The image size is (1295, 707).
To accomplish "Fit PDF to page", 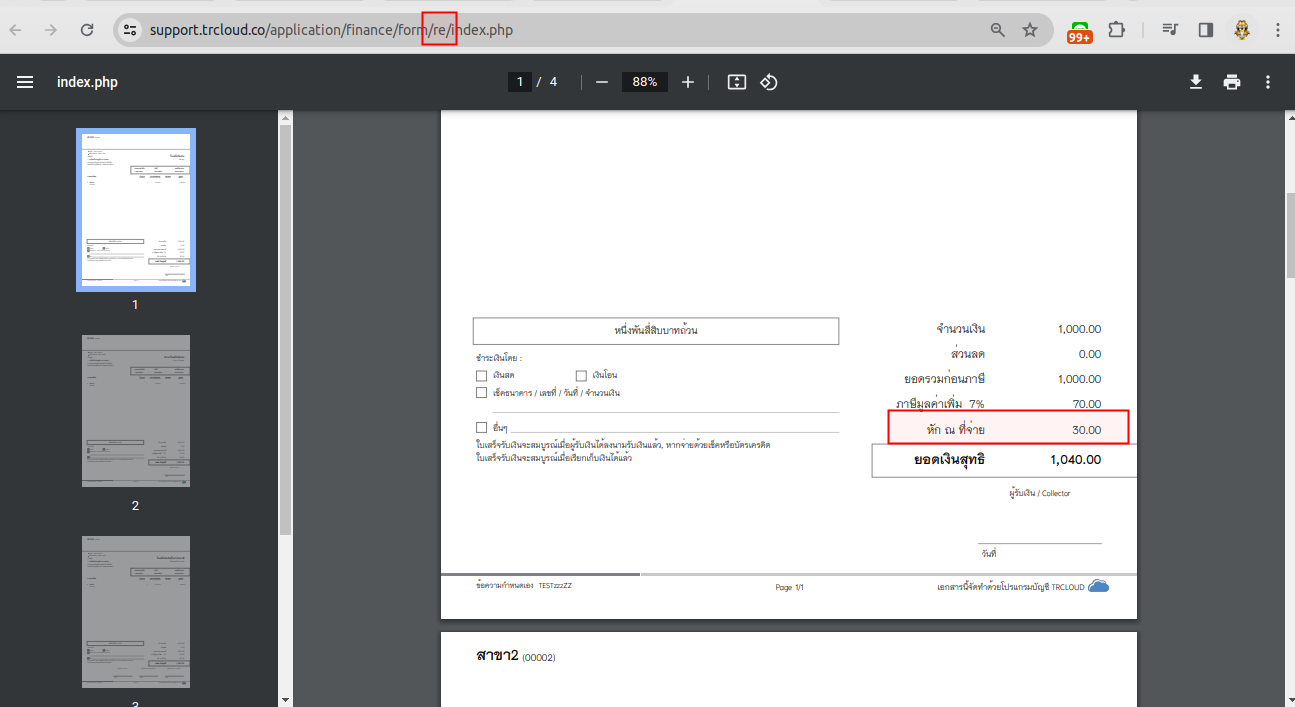I will pyautogui.click(x=737, y=82).
